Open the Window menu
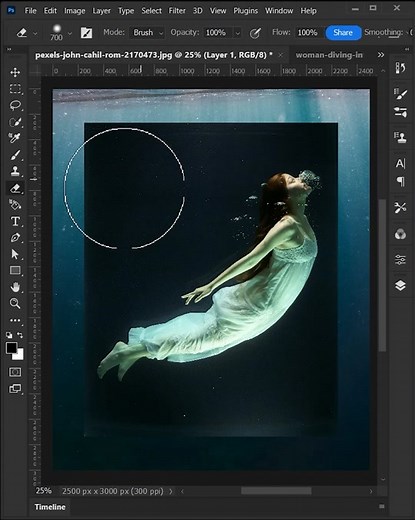Viewport: 415px width, 520px height. pyautogui.click(x=279, y=11)
